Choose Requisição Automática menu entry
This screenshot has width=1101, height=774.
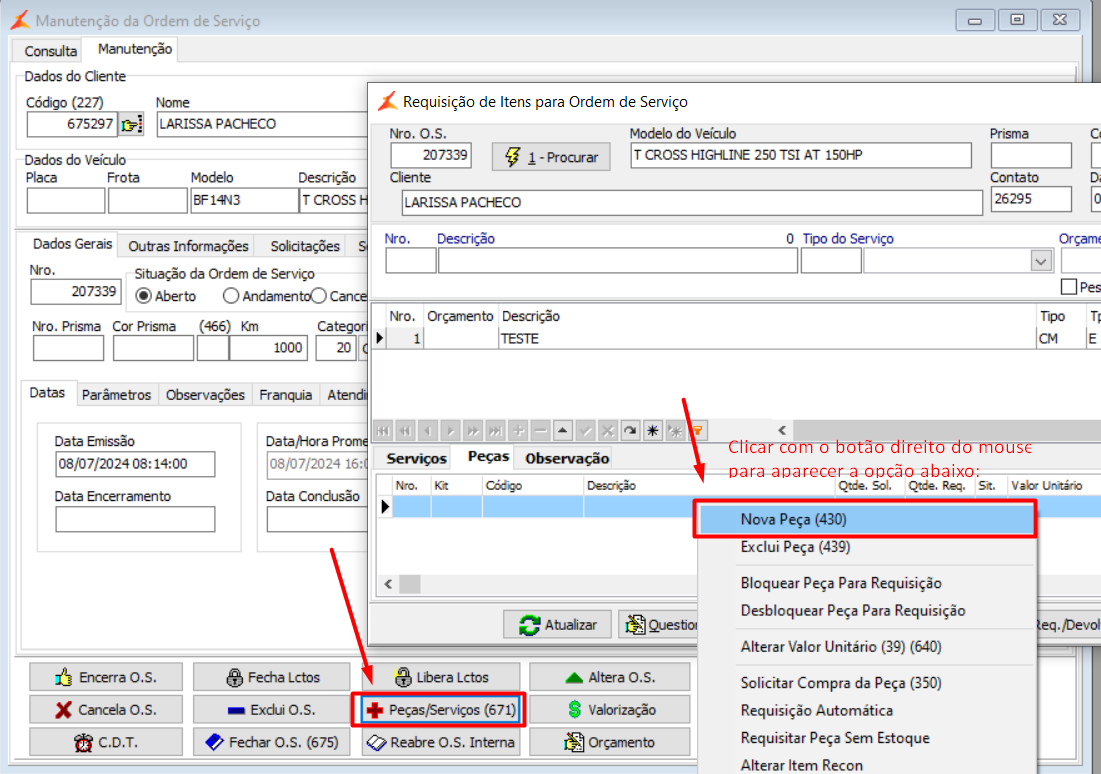[866, 711]
